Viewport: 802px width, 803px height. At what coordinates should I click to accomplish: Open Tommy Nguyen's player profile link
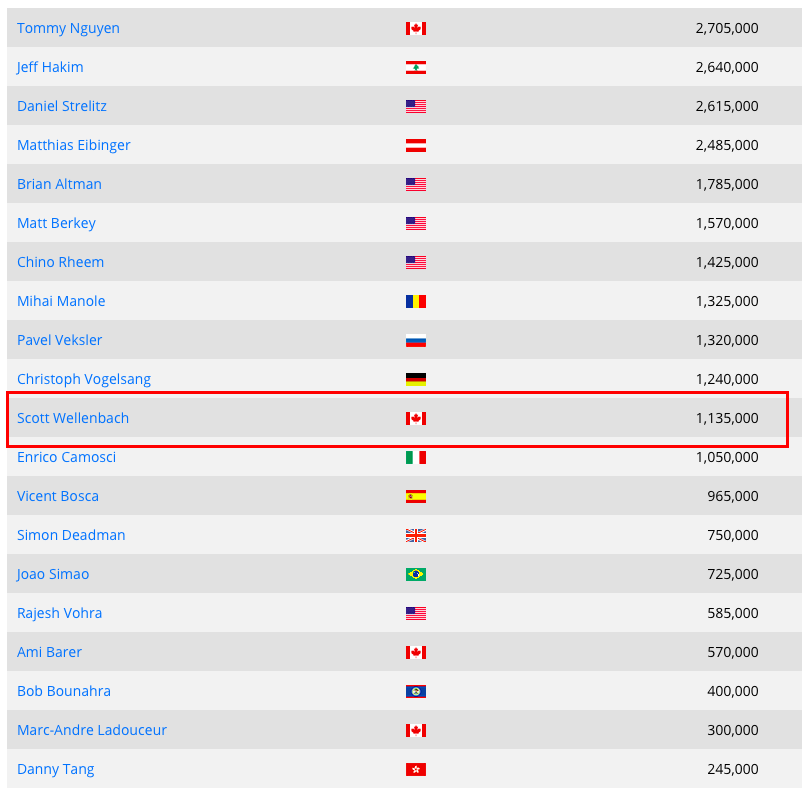coord(68,28)
